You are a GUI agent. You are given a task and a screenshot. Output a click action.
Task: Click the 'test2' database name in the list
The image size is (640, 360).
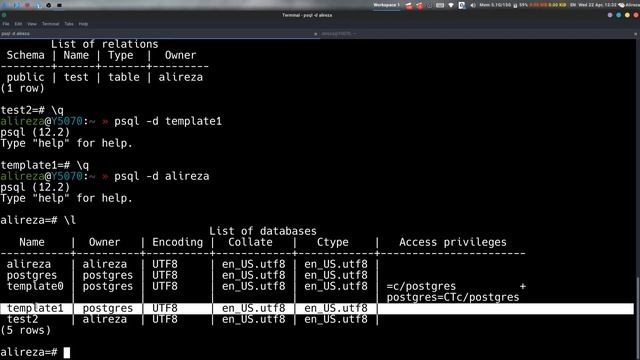pos(22,319)
